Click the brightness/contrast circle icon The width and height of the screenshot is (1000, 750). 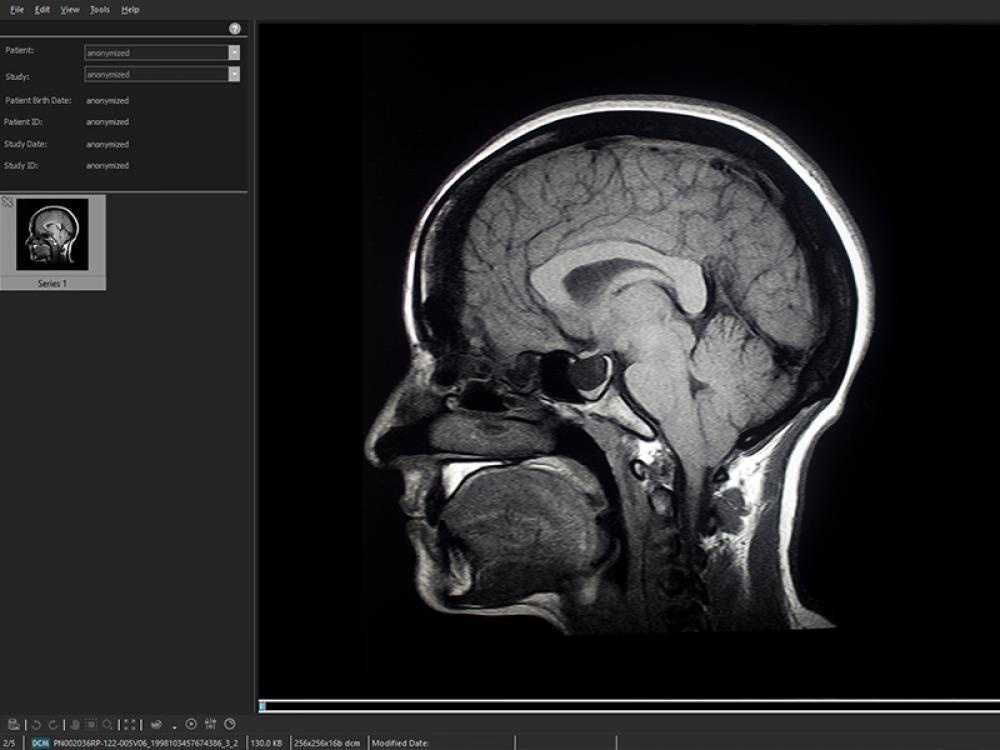[230, 724]
